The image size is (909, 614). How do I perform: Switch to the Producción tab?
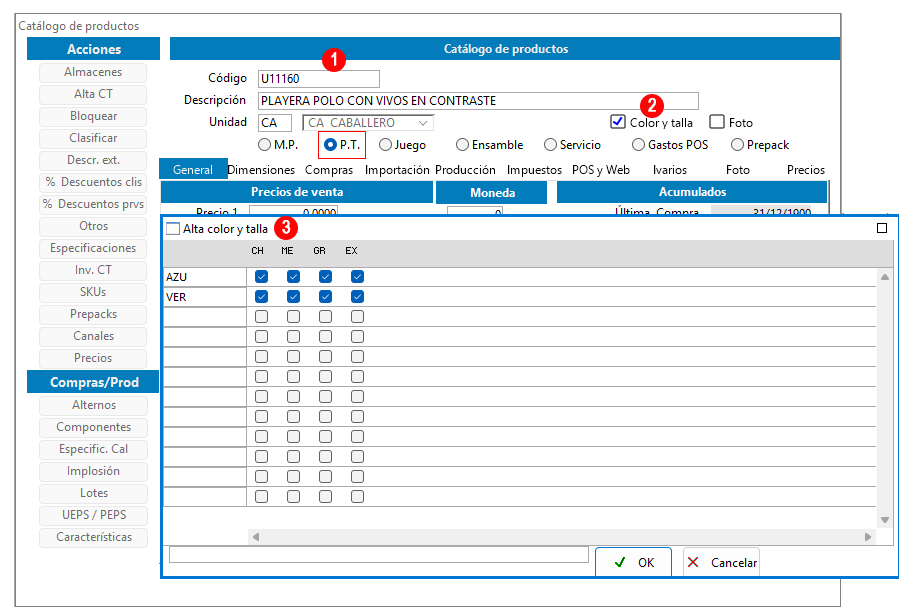pyautogui.click(x=465, y=170)
